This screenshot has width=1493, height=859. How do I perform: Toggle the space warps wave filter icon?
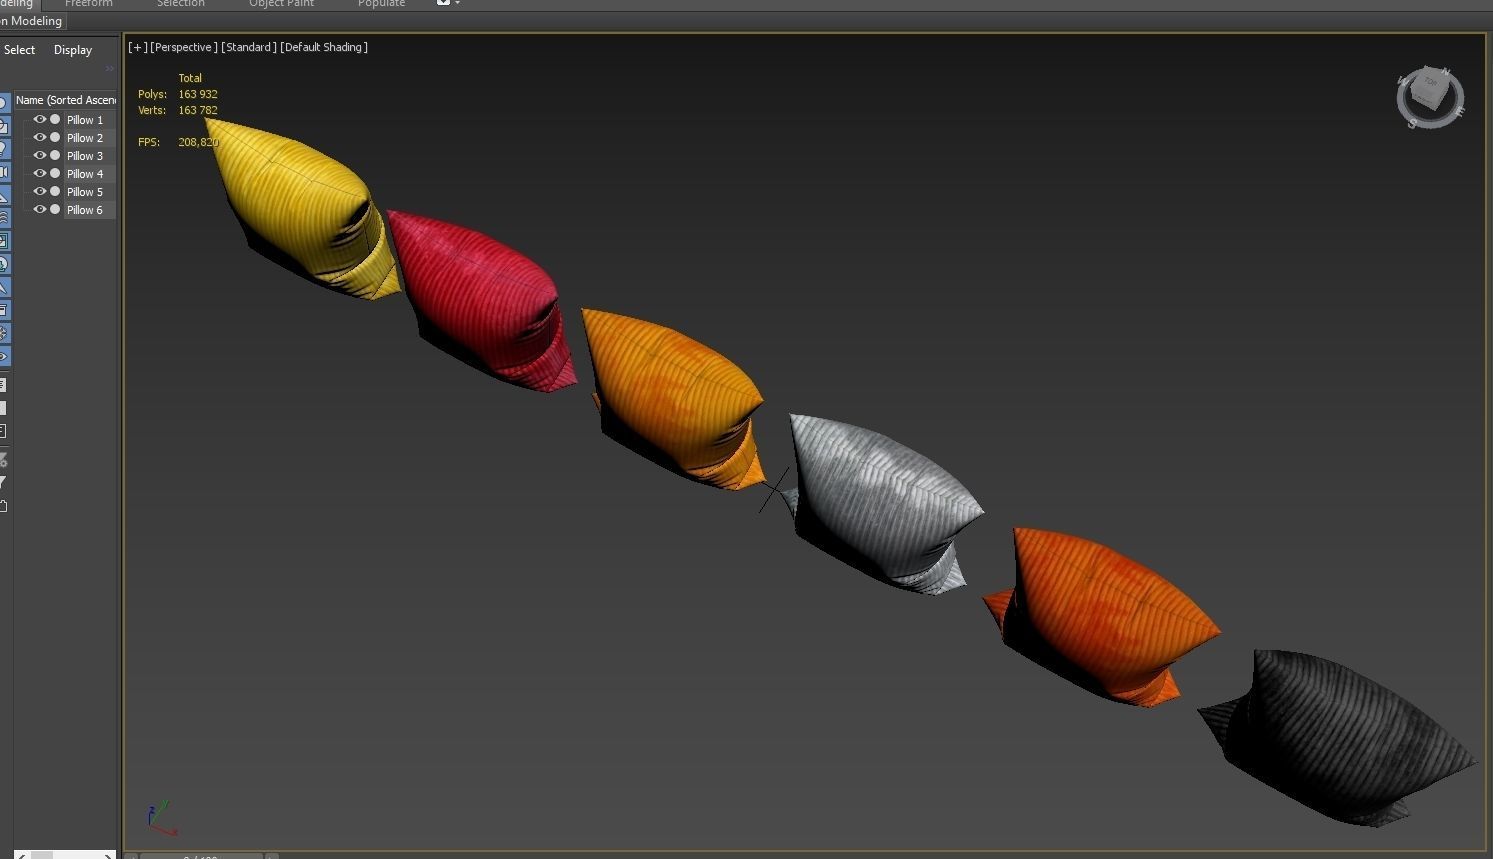pos(4,217)
